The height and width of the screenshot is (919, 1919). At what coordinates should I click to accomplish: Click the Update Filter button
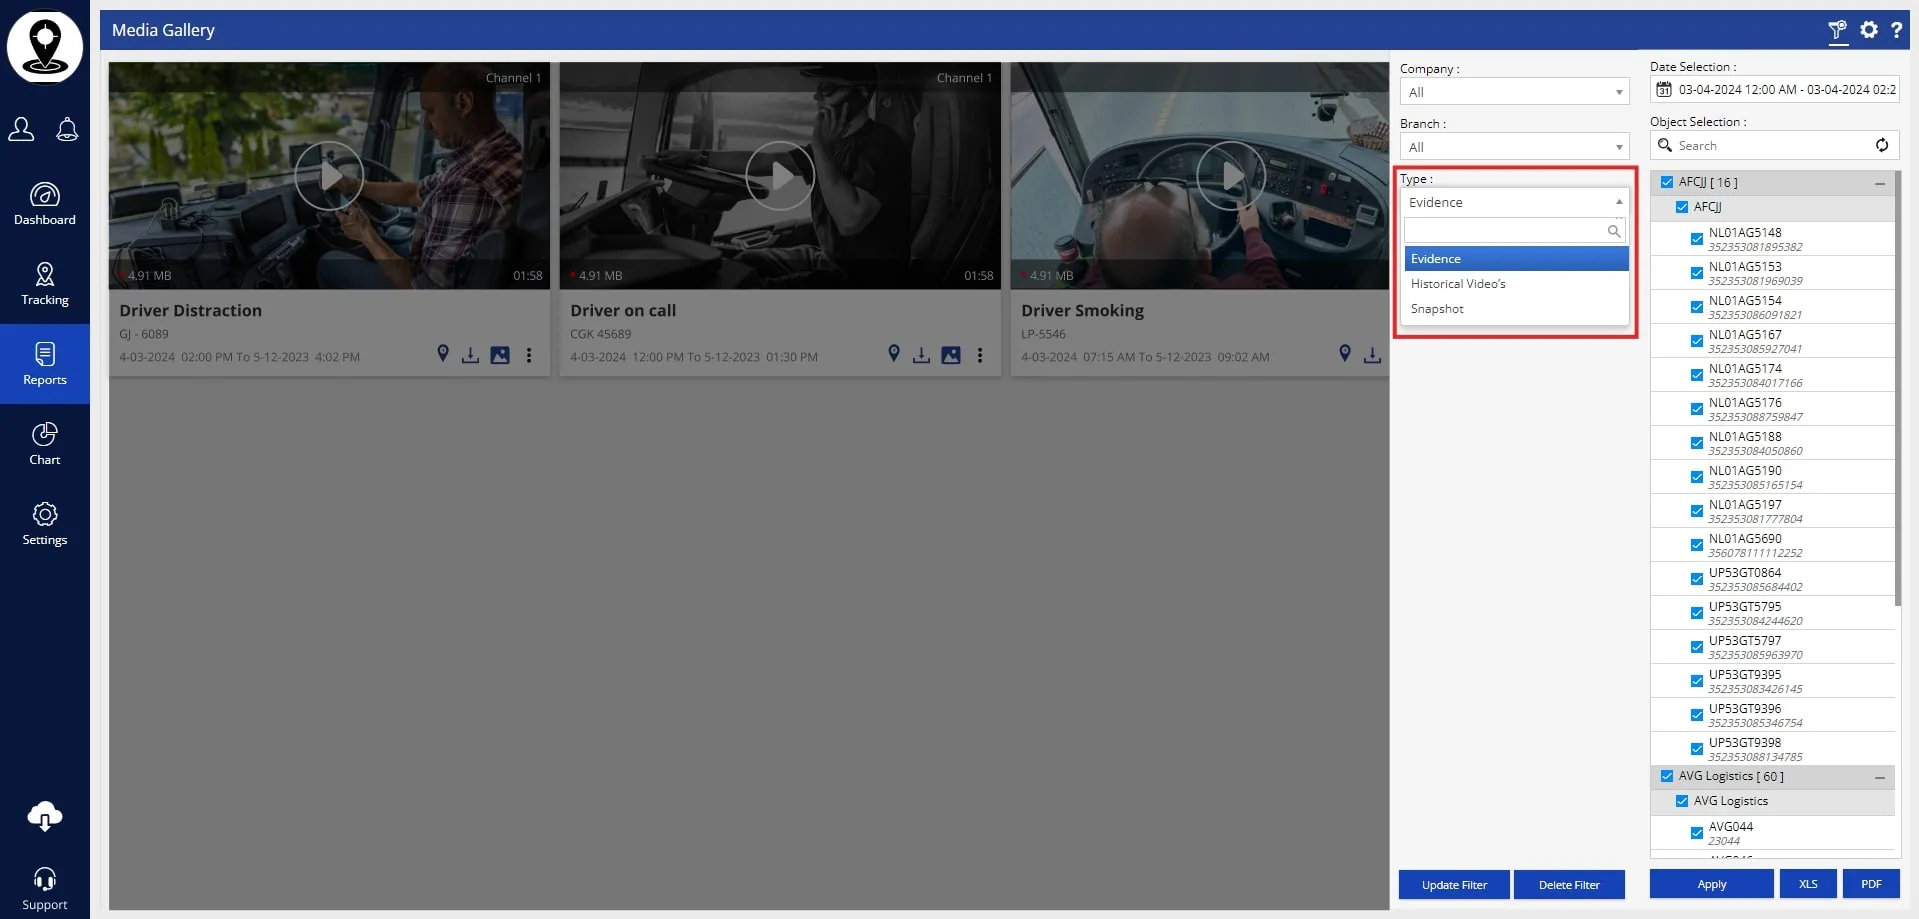click(x=1453, y=885)
